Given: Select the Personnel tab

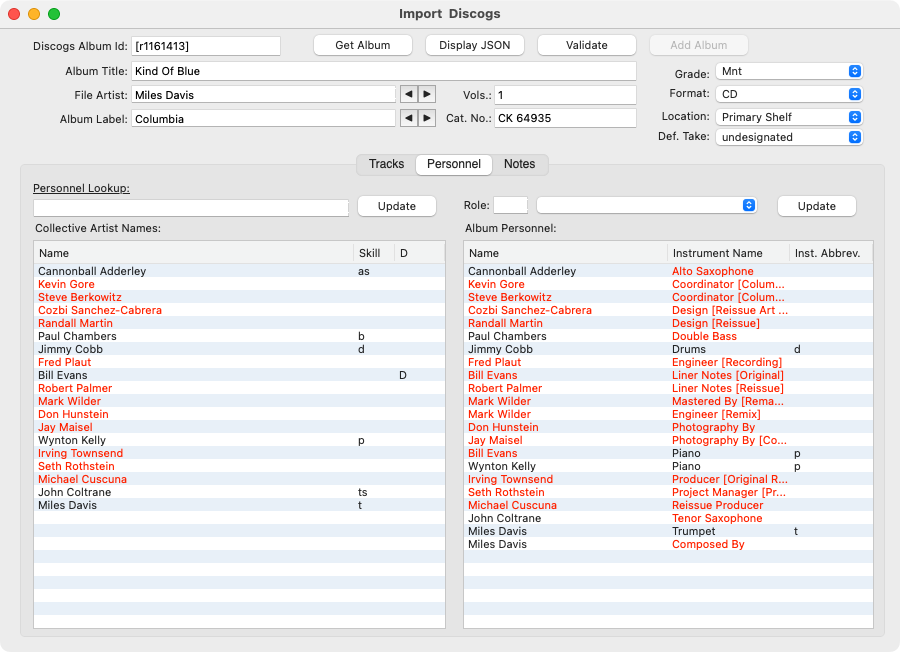Looking at the screenshot, I should (x=453, y=164).
